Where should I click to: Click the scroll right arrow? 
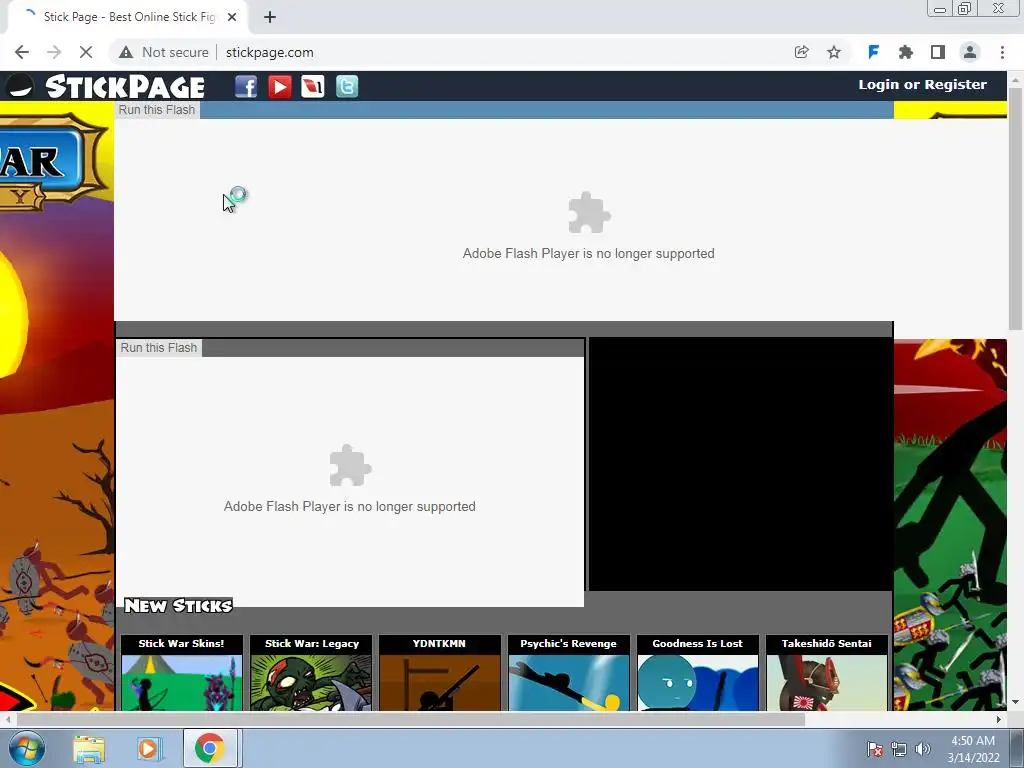[x=999, y=719]
